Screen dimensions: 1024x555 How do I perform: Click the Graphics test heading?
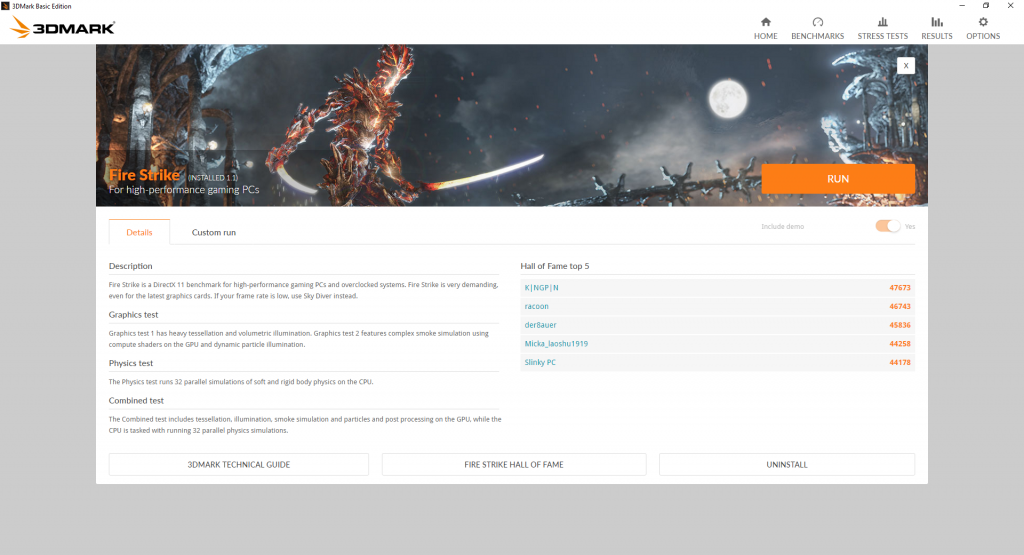[x=133, y=315]
